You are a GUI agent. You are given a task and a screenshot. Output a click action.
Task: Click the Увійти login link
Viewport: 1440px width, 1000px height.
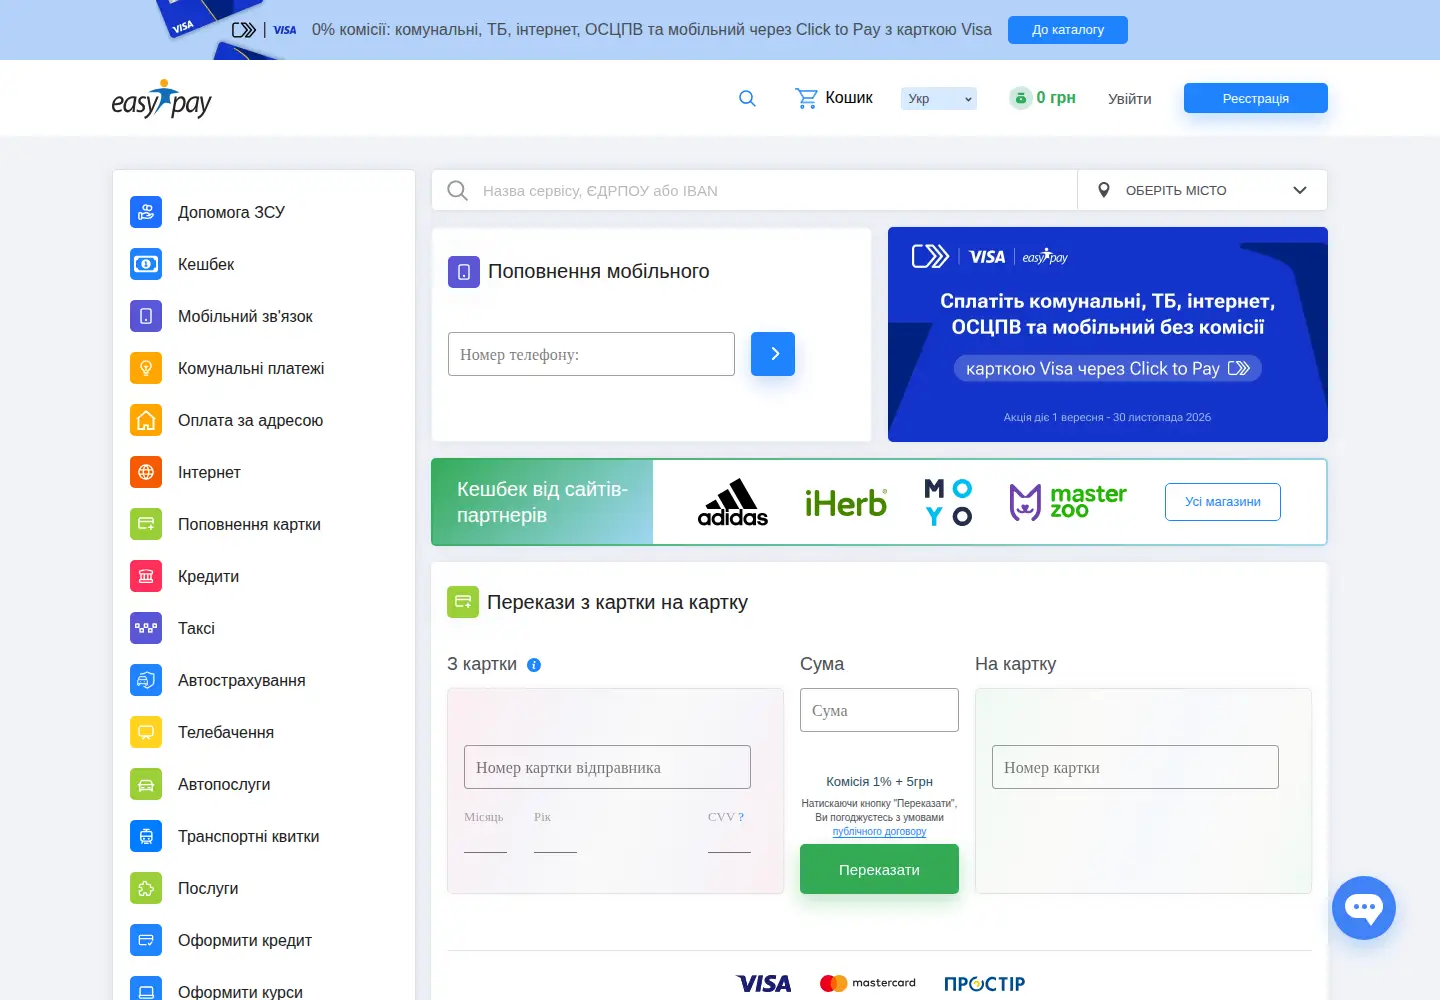1130,98
